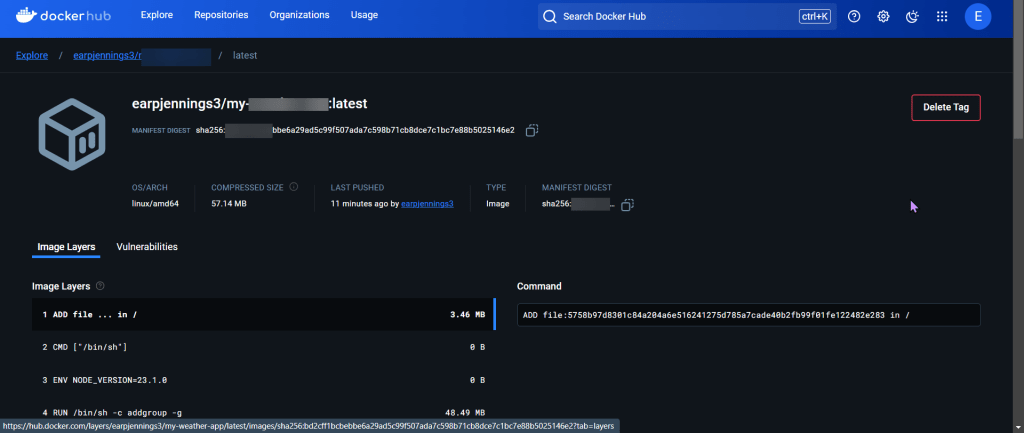The image size is (1024, 433).
Task: Open the settings gear icon
Action: (x=883, y=16)
